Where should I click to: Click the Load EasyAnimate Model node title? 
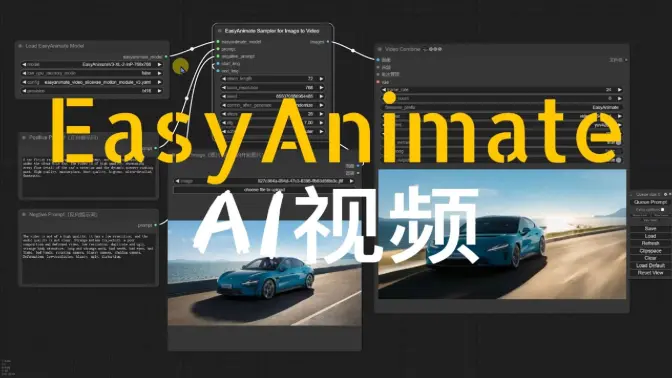(55, 46)
